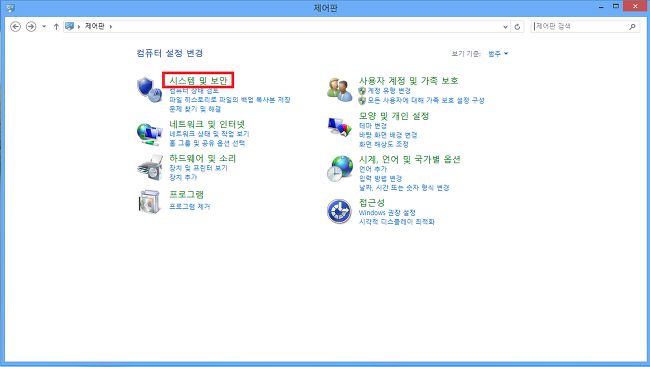650x367 pixels.
Task: Open 문제 찾기 및 해결 link
Action: point(195,109)
